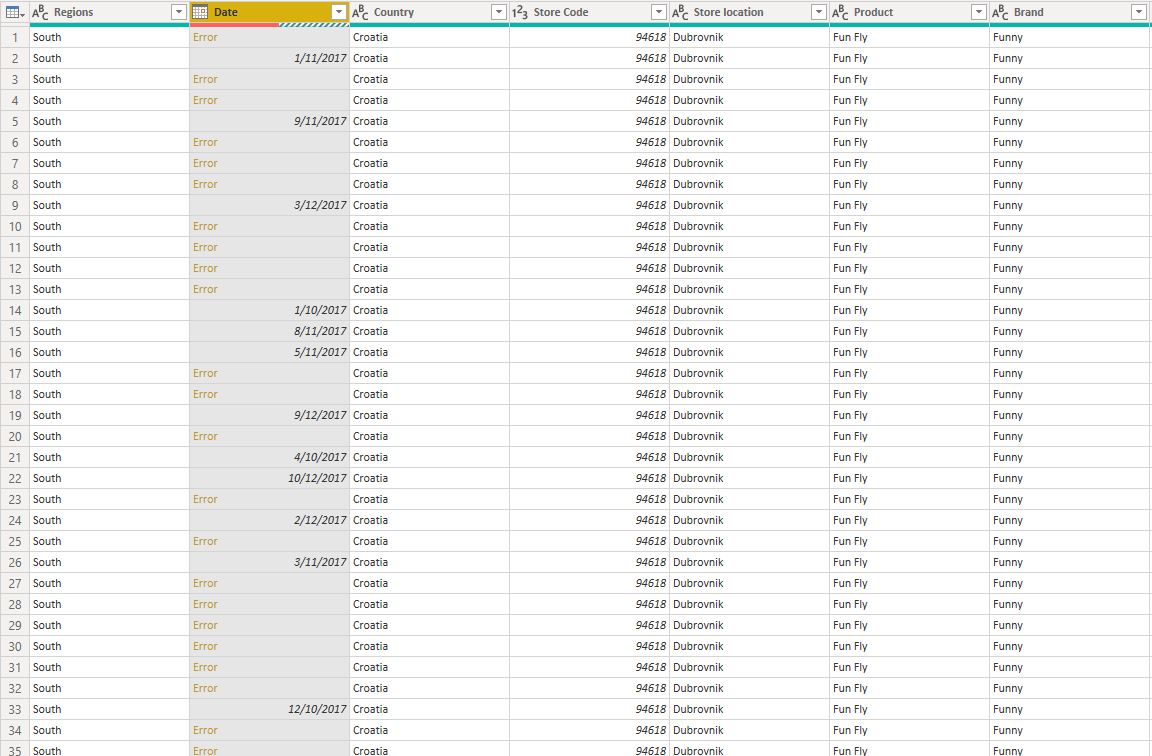Select the Funny cell in row 4
1152x756 pixels.
coord(1070,100)
